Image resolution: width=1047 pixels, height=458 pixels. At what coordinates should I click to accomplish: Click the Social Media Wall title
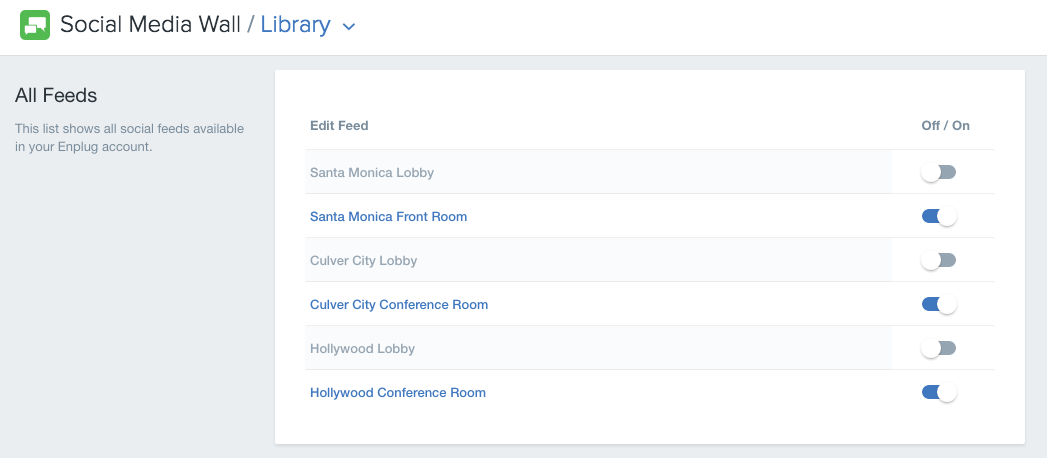click(150, 25)
